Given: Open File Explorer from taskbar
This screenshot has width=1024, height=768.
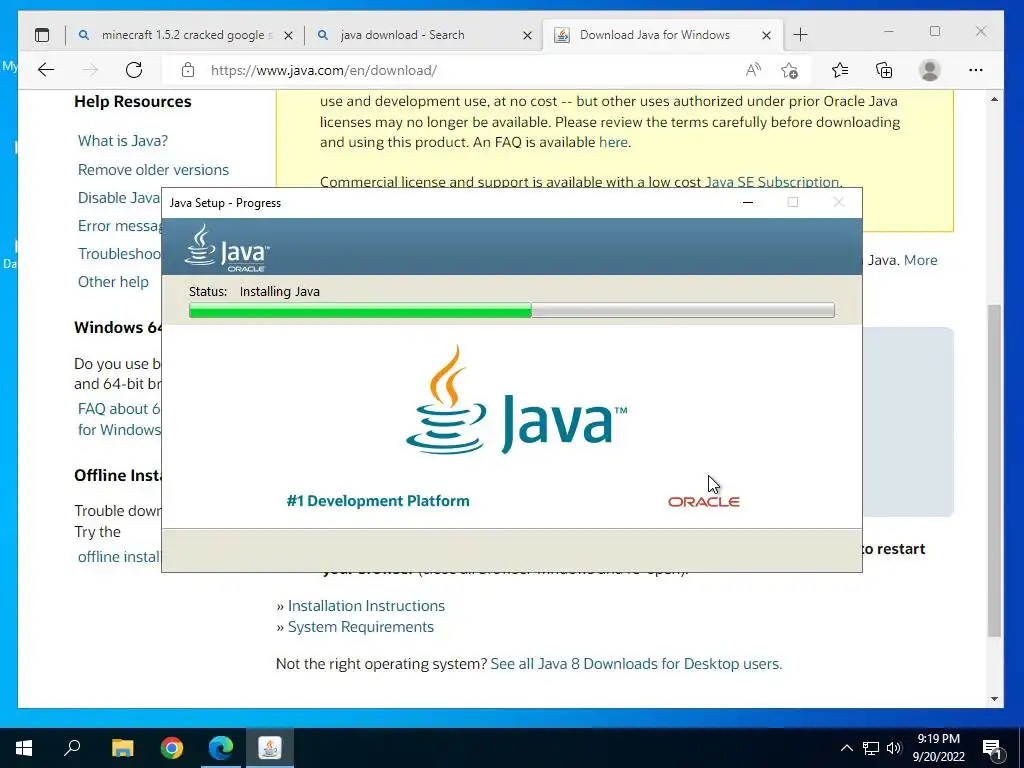Looking at the screenshot, I should coord(122,748).
